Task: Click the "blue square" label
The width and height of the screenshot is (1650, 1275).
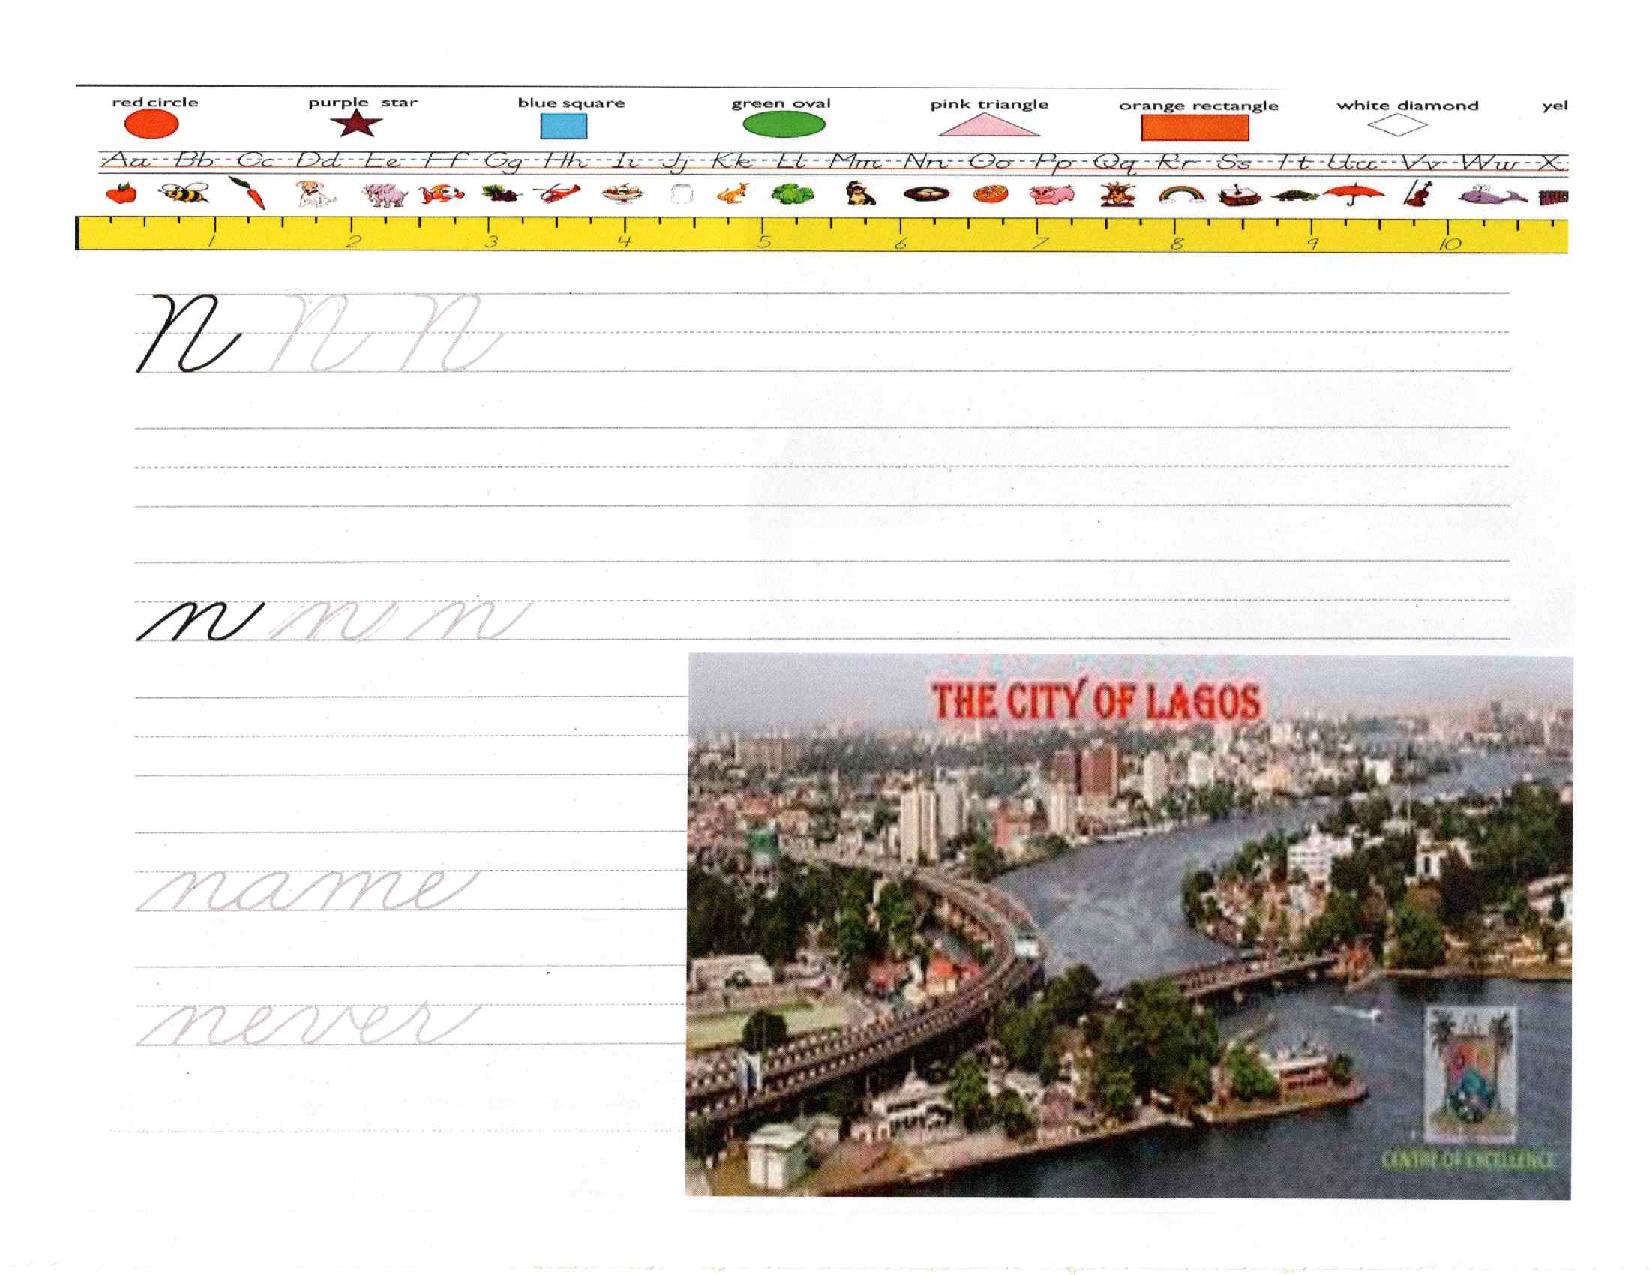Action: click(571, 102)
